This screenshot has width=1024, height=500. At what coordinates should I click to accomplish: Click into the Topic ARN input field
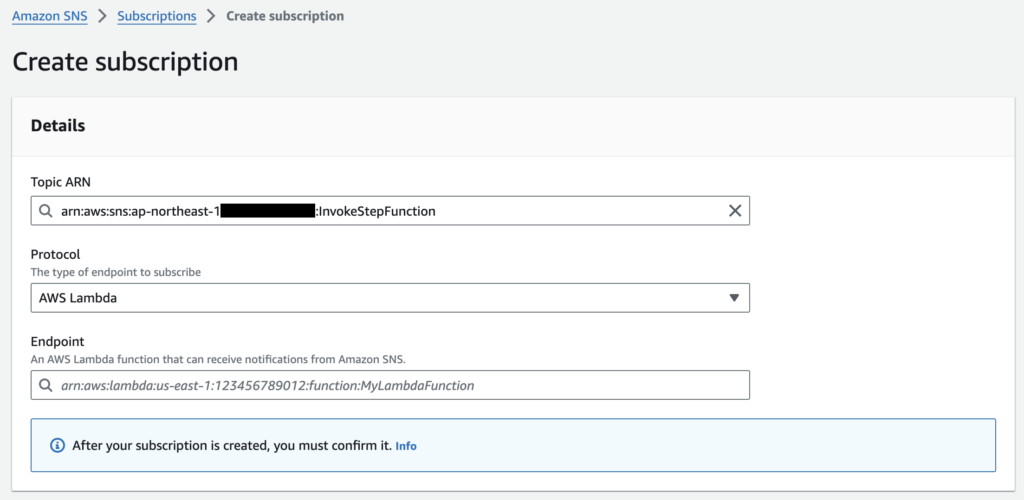pyautogui.click(x=390, y=211)
